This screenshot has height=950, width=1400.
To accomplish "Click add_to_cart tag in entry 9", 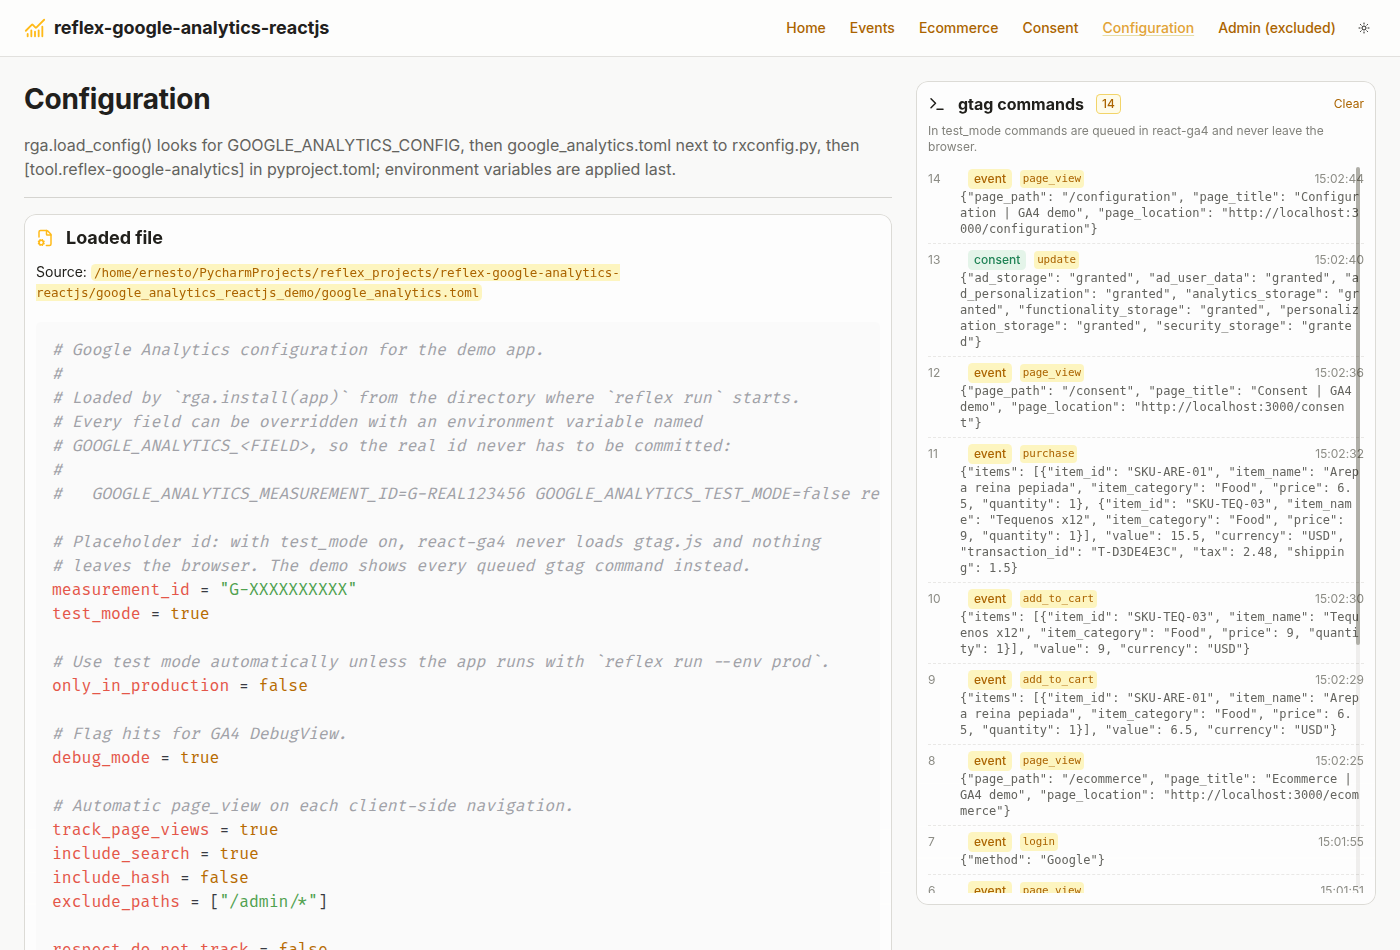I will coord(1058,680).
